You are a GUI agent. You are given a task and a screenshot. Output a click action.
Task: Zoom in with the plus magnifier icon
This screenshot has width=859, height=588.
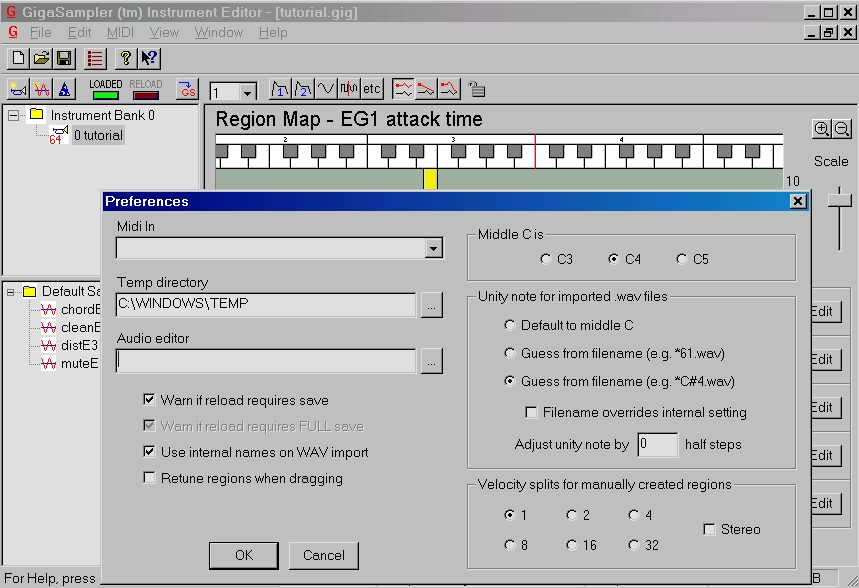[822, 129]
